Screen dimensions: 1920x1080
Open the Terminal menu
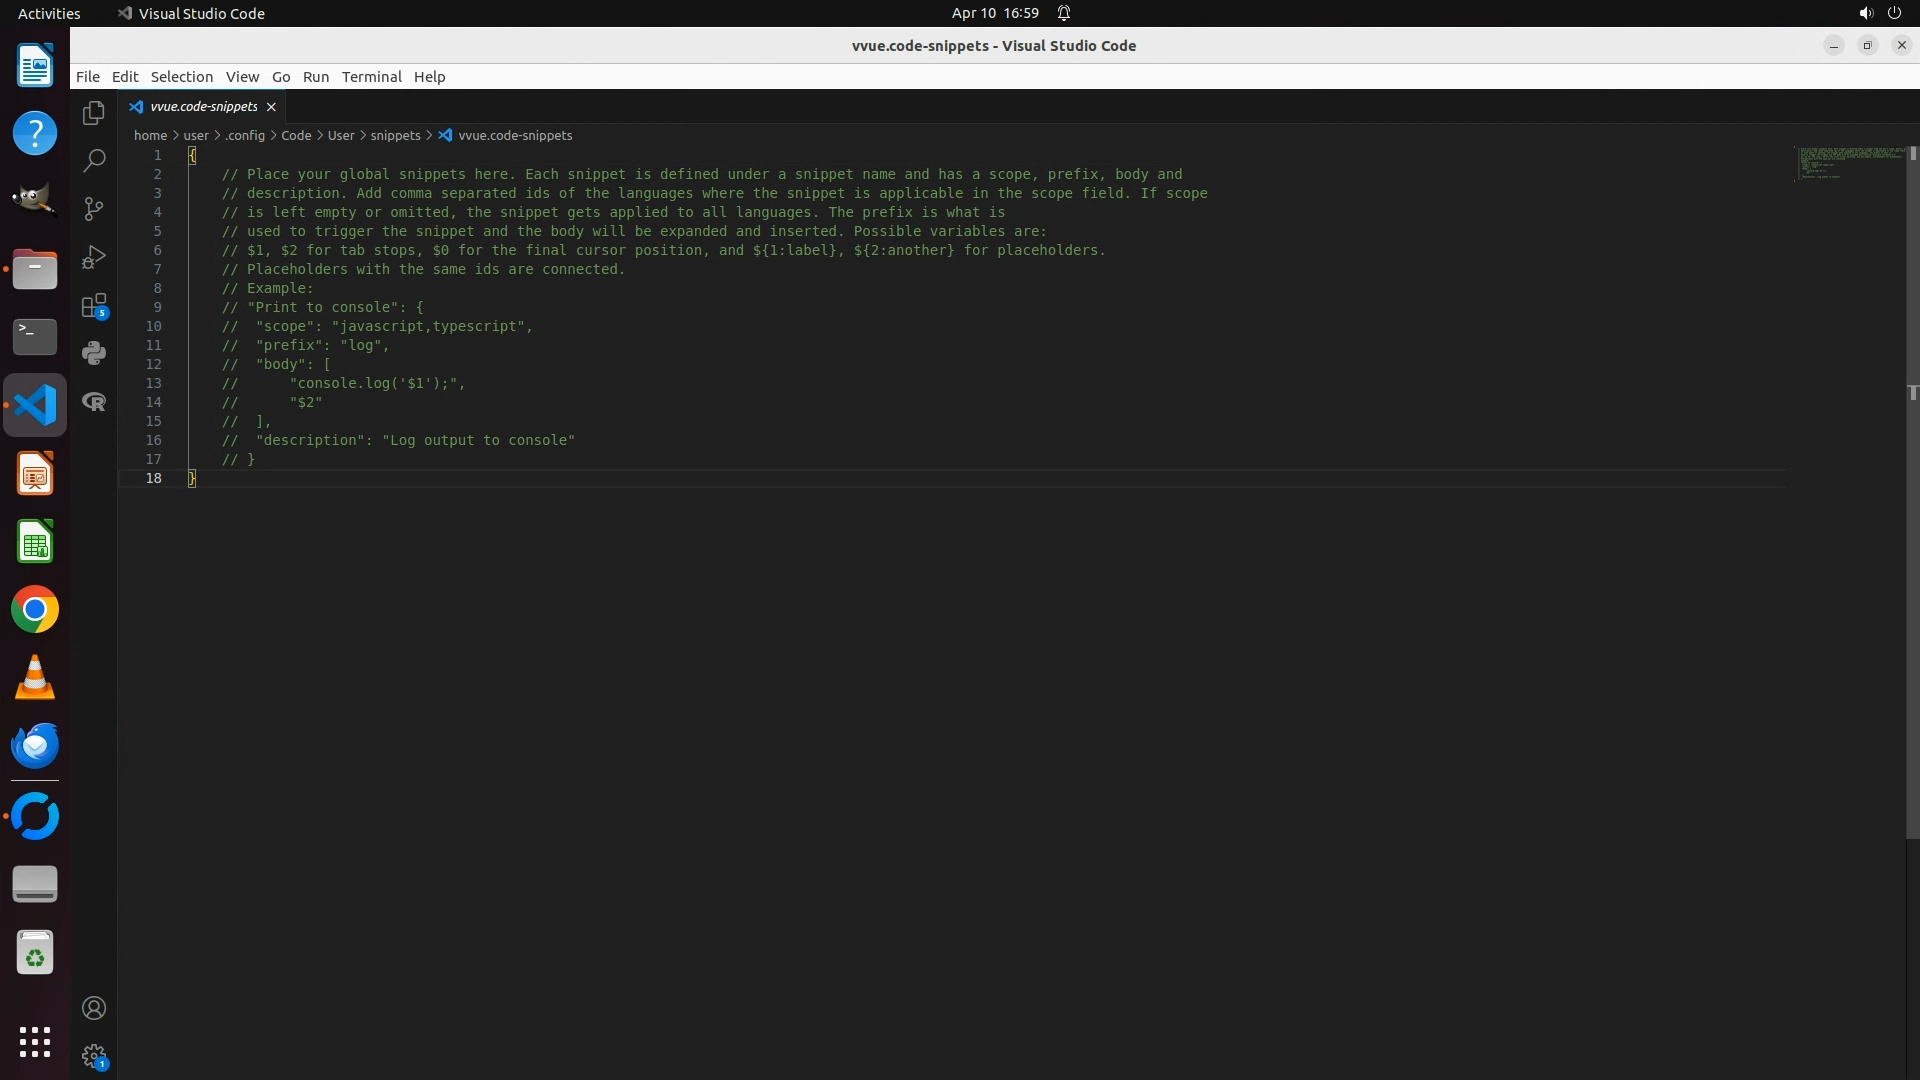tap(371, 77)
